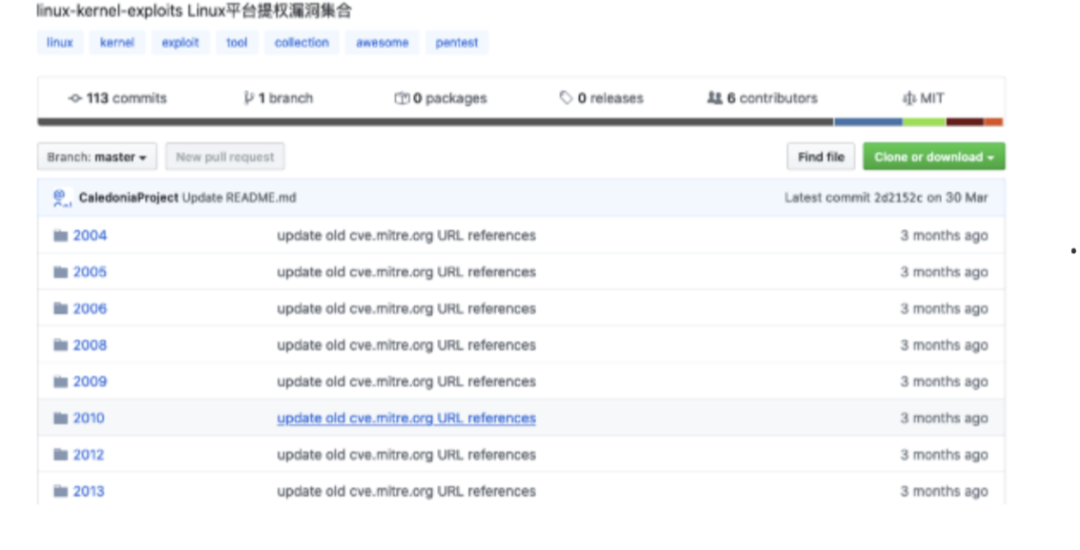This screenshot has width=1080, height=550.
Task: Open commit message in 2008 row
Action: (x=406, y=346)
